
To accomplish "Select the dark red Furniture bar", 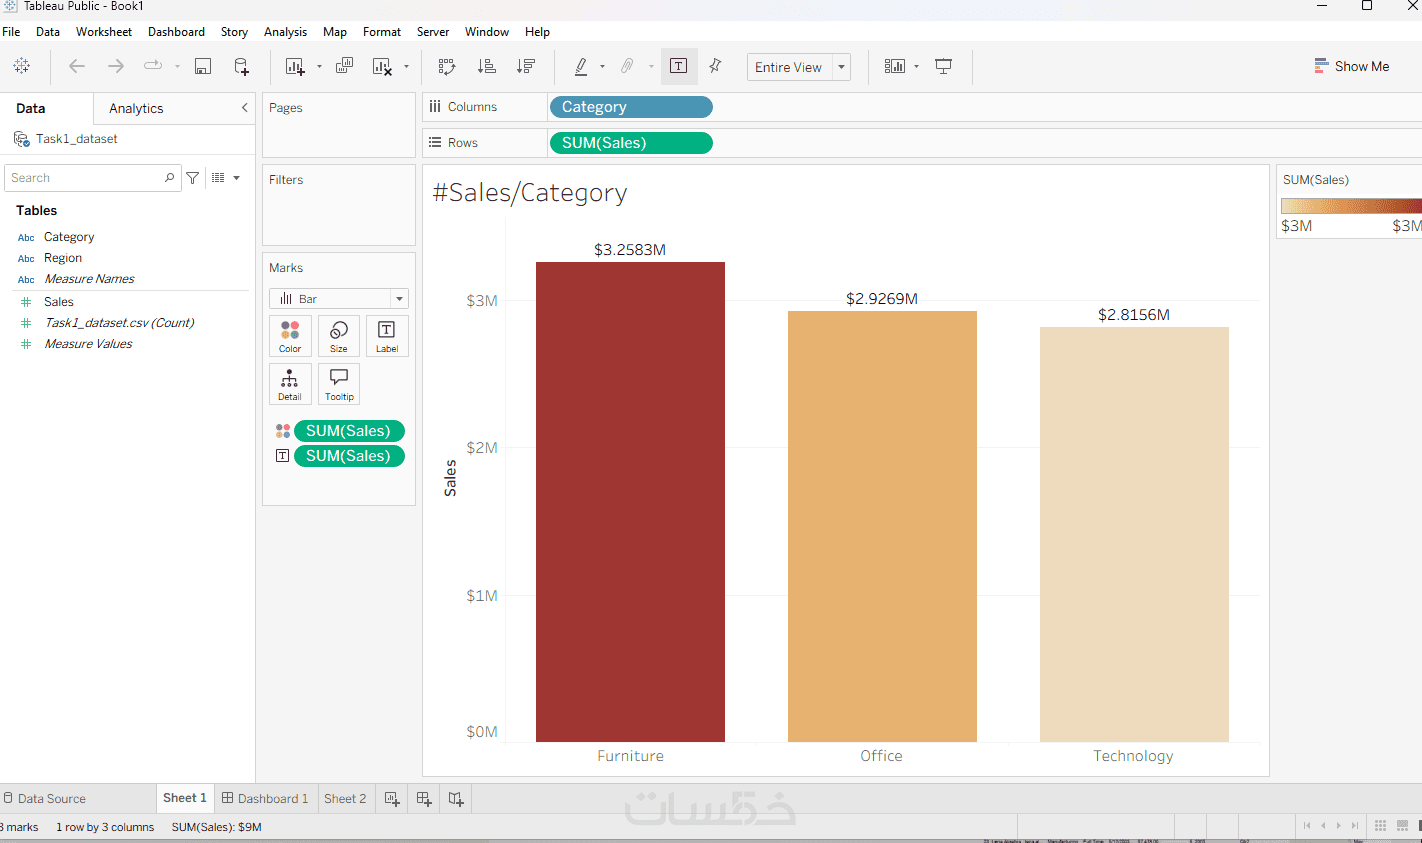I will 630,502.
